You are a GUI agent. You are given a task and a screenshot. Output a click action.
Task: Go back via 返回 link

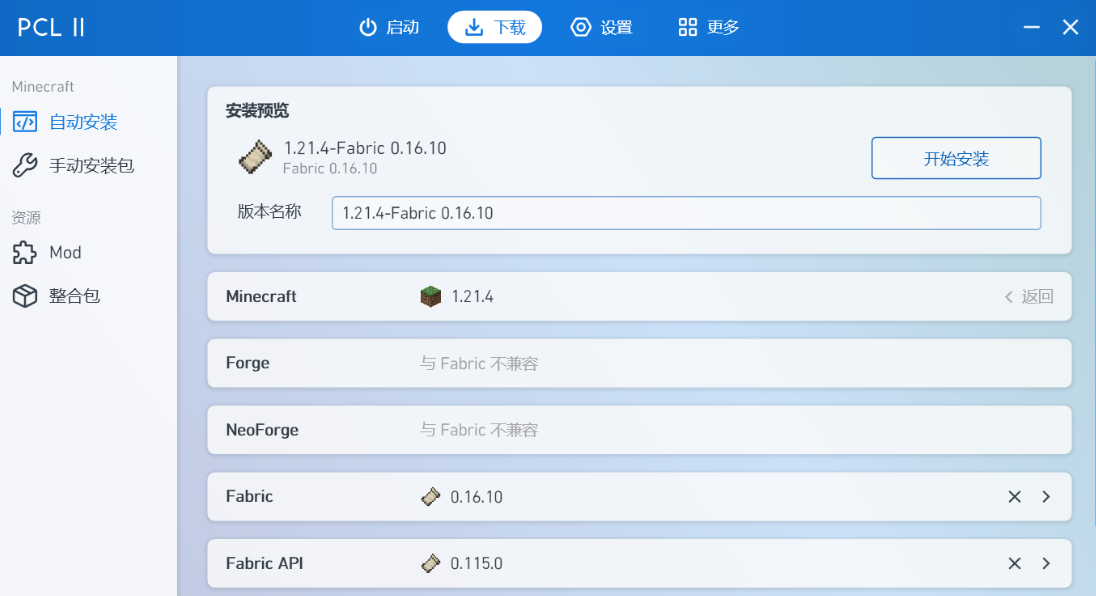tap(1028, 297)
